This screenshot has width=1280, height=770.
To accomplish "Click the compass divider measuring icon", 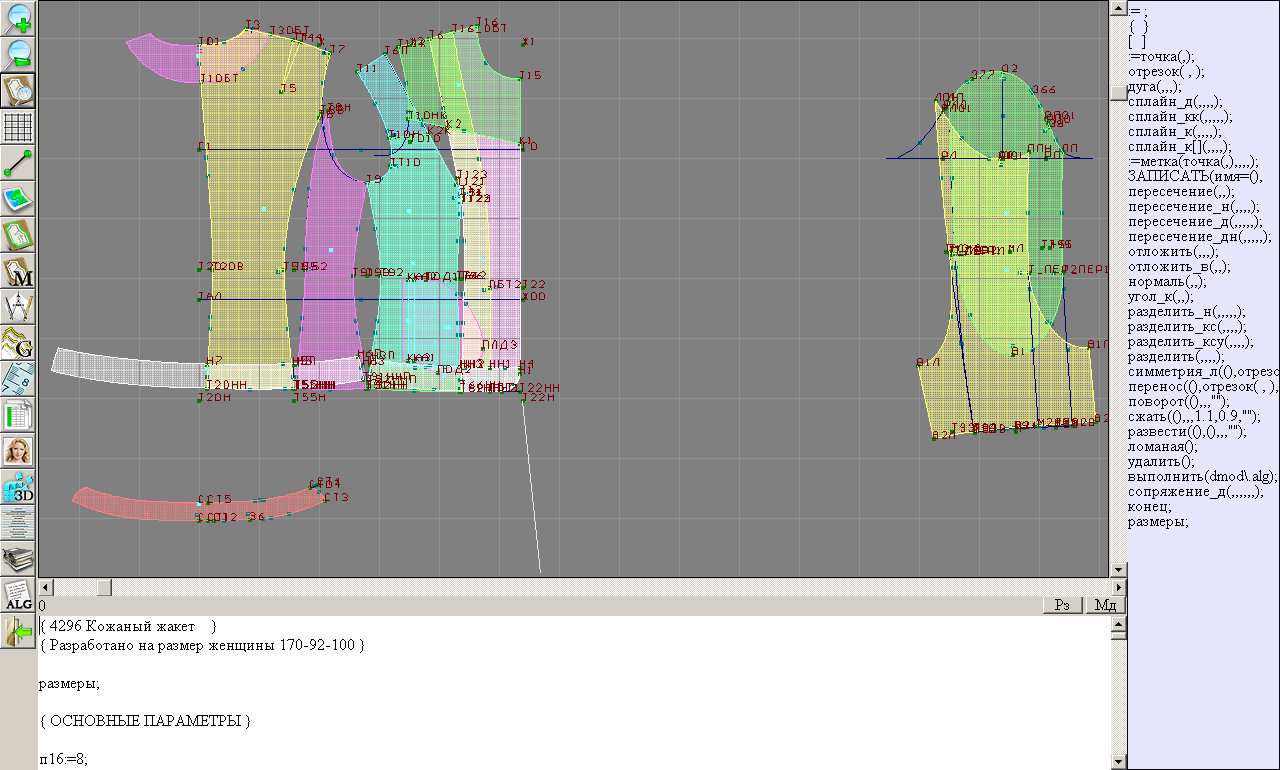I will click(x=18, y=307).
